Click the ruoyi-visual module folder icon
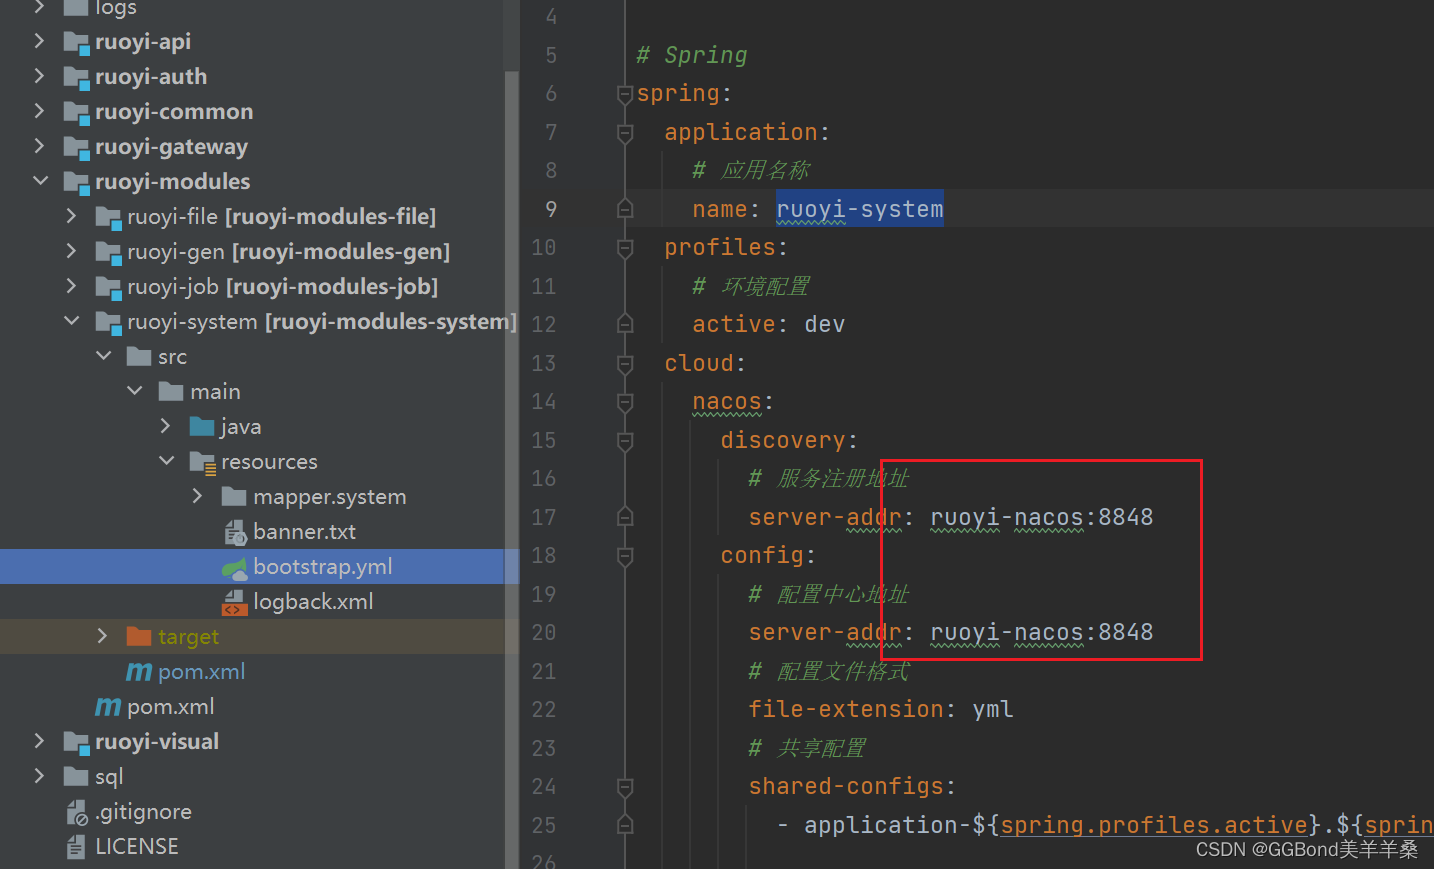Screen dimensions: 1434x869 76,743
